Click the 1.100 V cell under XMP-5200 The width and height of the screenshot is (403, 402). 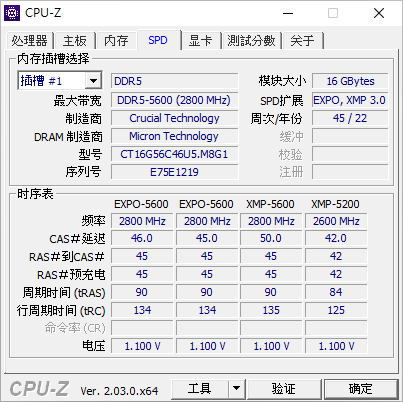[x=336, y=346]
